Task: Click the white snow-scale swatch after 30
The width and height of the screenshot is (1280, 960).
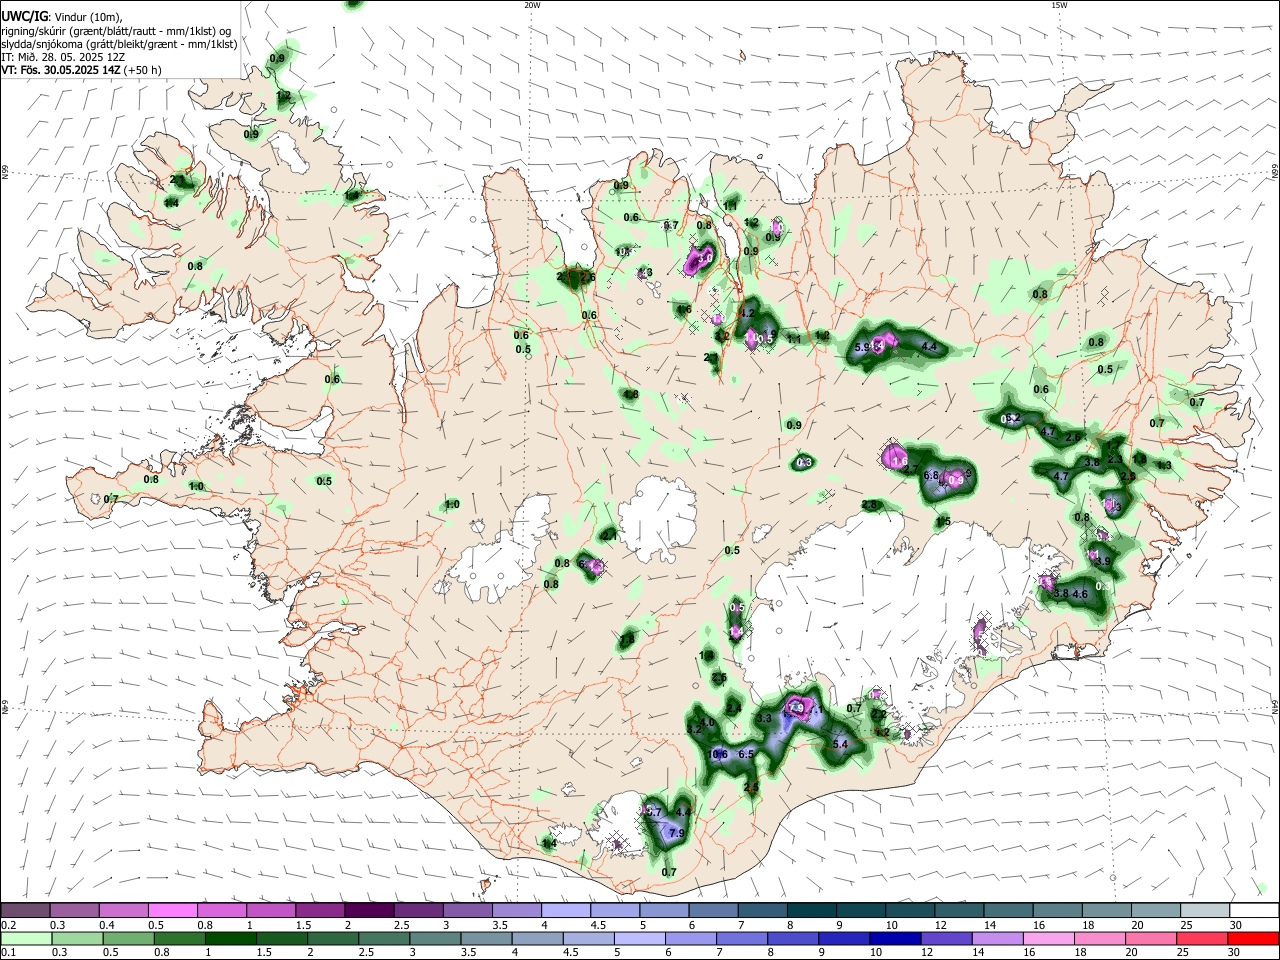Action: [x=1254, y=910]
